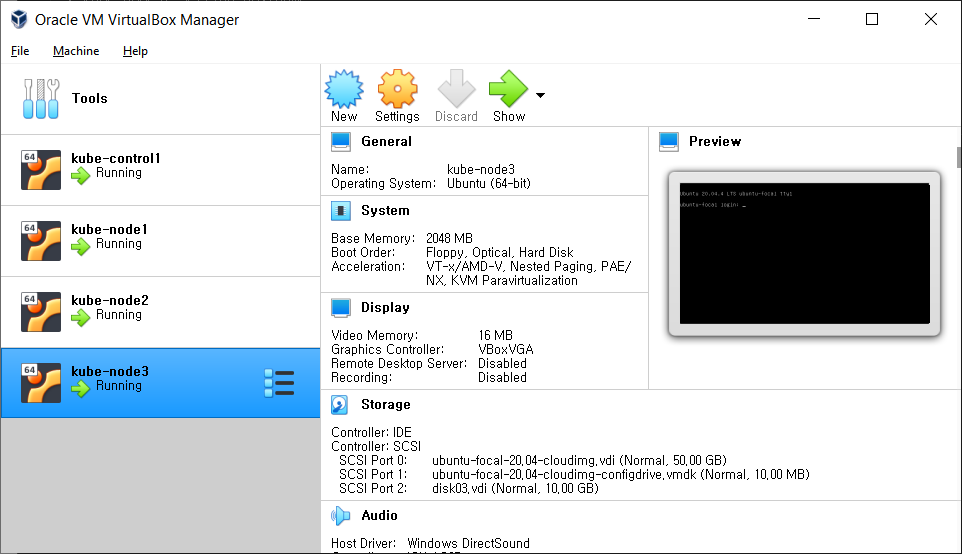The width and height of the screenshot is (962, 554).
Task: Open the Display settings header link
Action: click(x=385, y=307)
